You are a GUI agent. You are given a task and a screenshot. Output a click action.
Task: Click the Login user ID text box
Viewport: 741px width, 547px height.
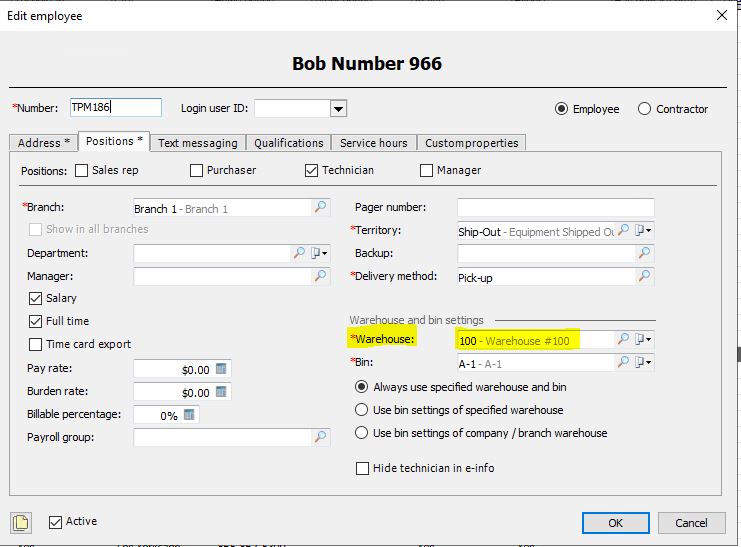pyautogui.click(x=292, y=109)
